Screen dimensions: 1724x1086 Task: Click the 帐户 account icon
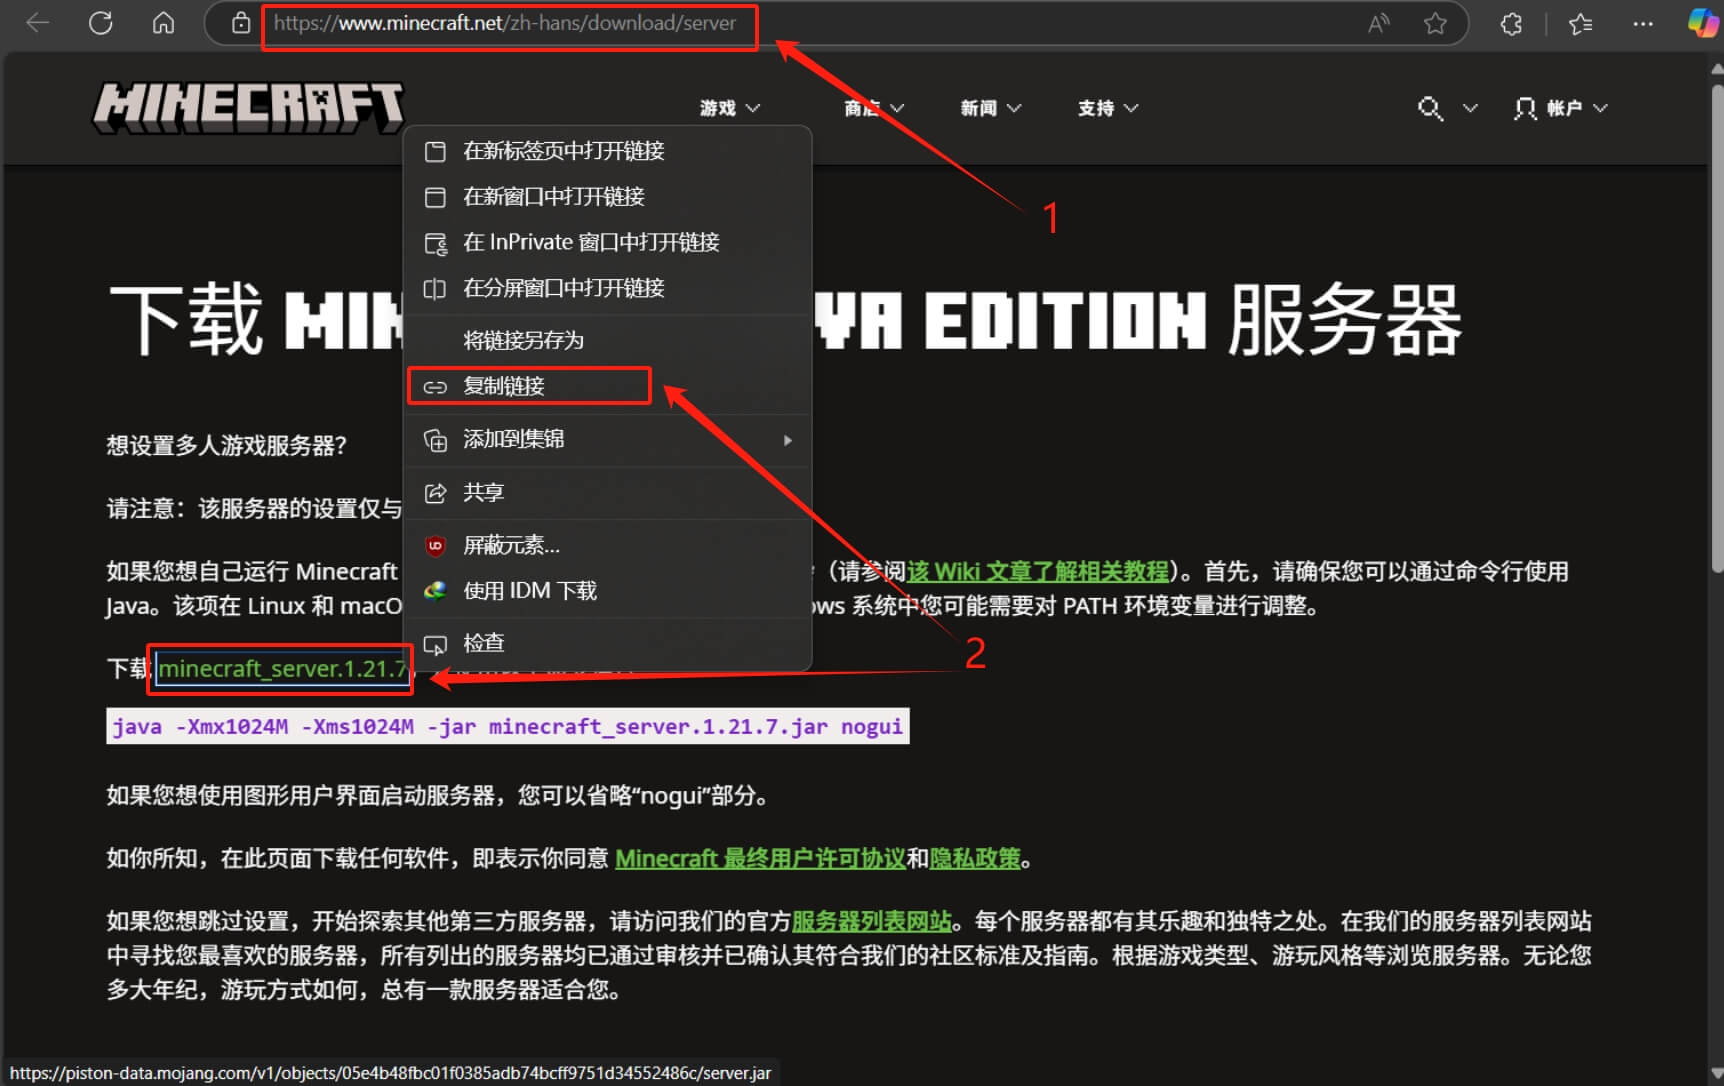[1525, 108]
